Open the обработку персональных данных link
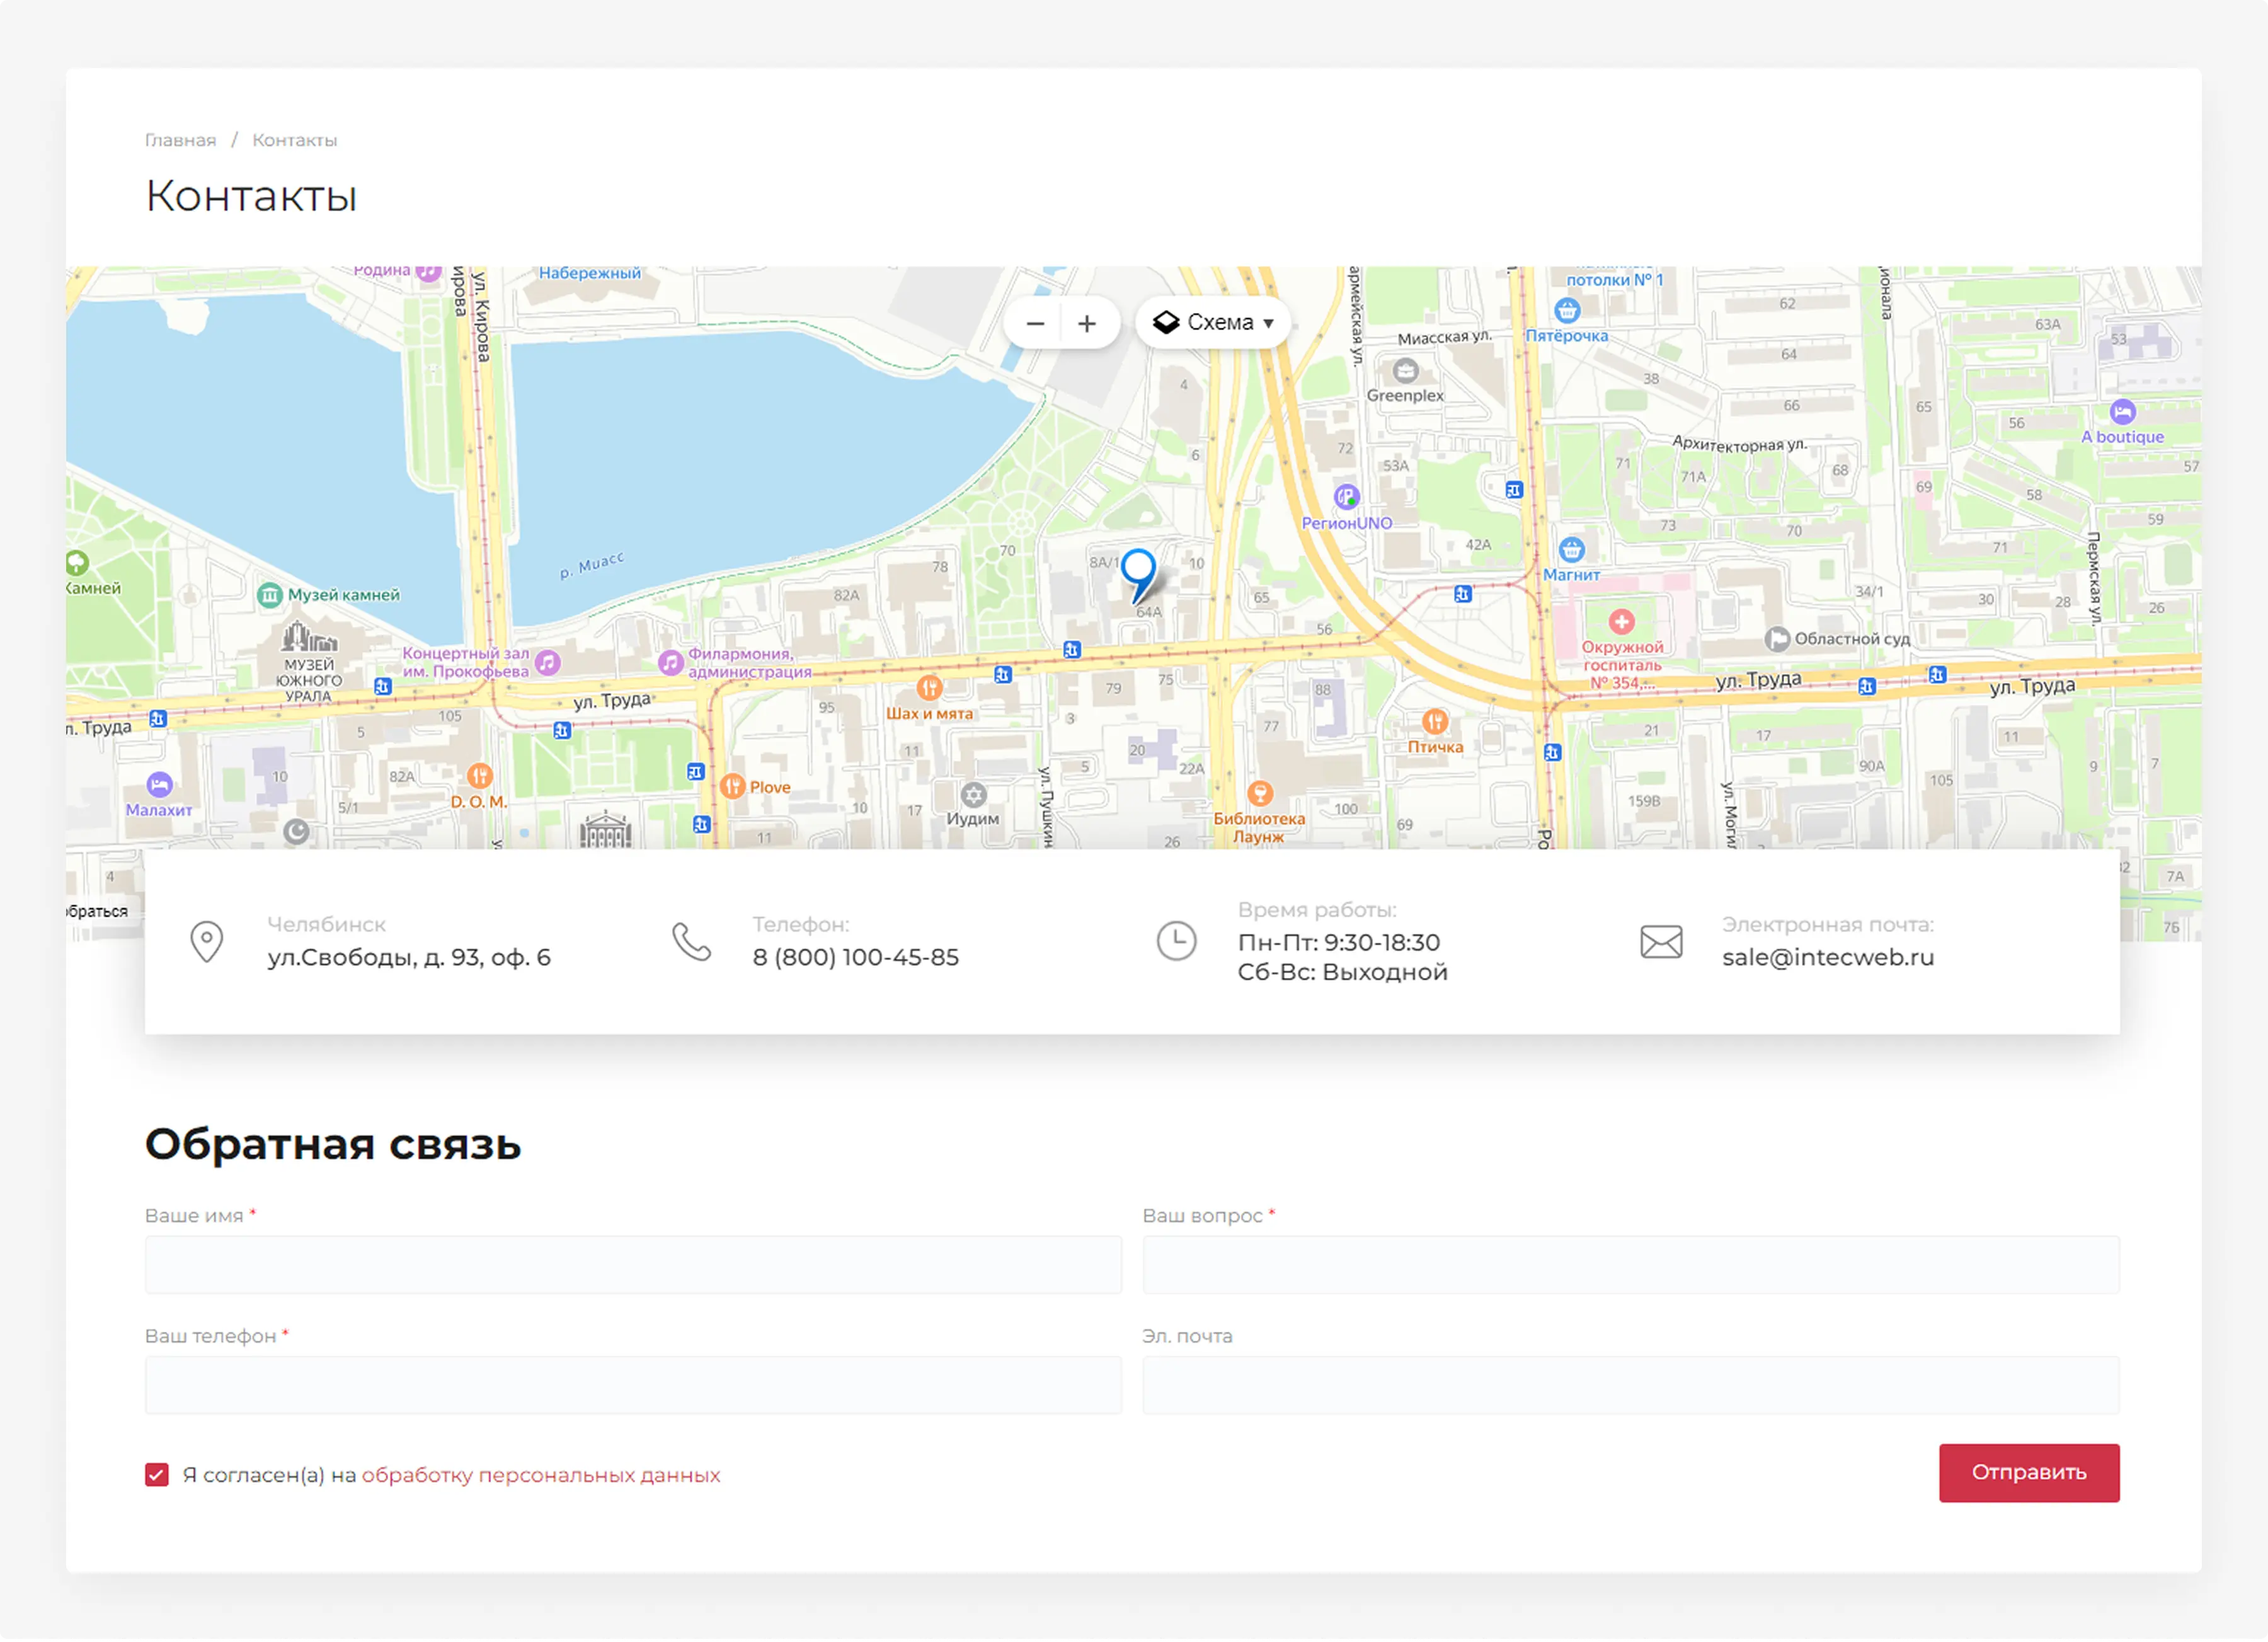The width and height of the screenshot is (2268, 1642). [540, 1475]
